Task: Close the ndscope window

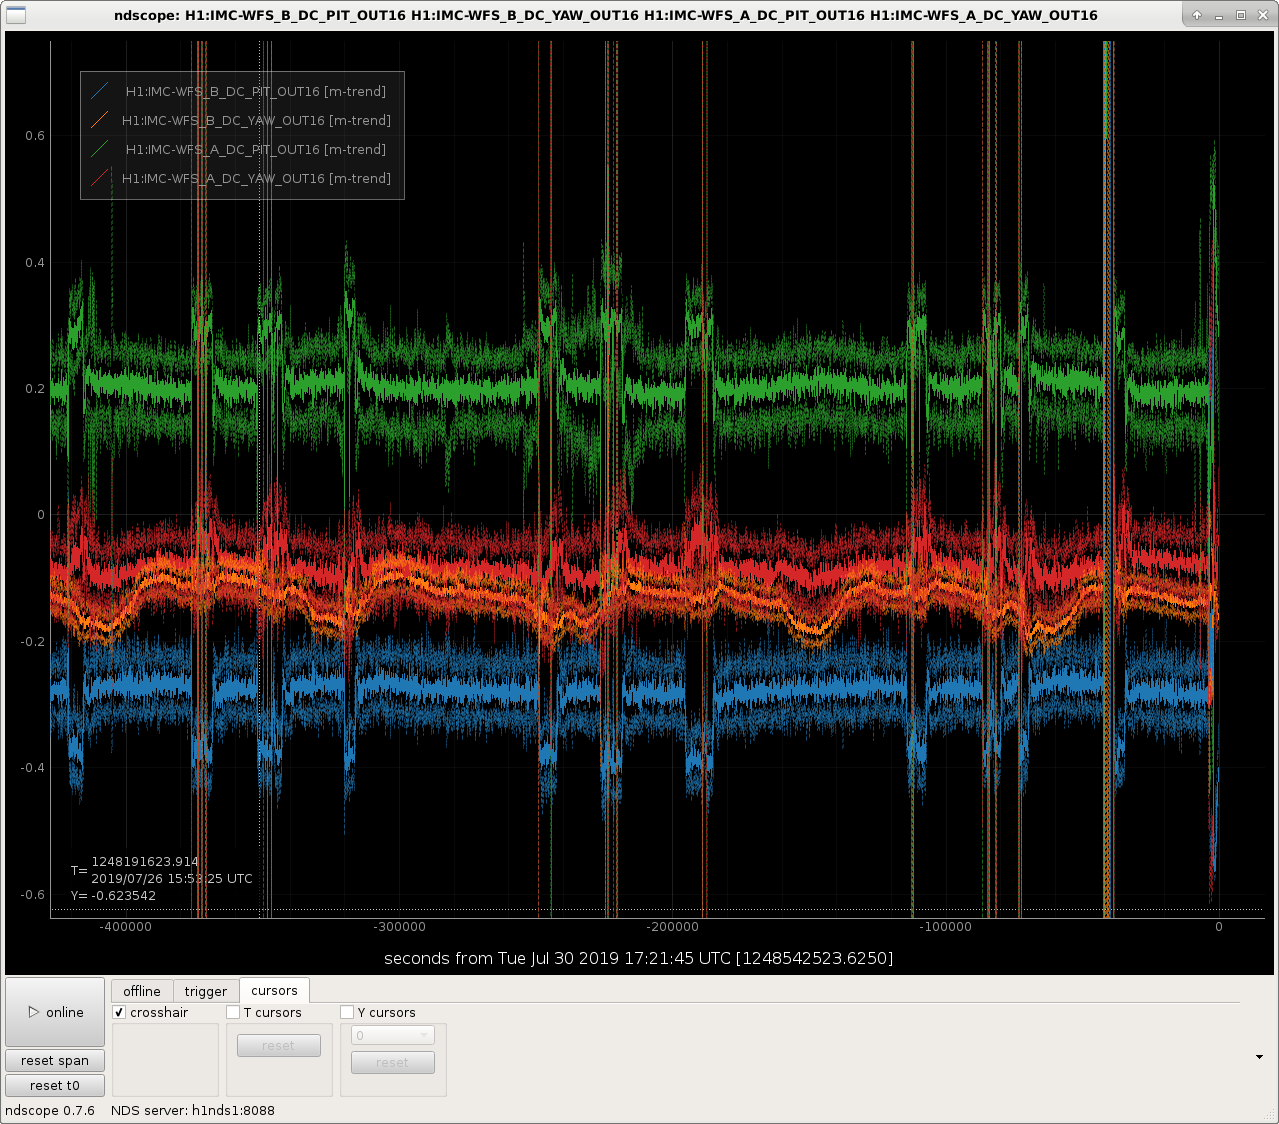Action: 1262,15
